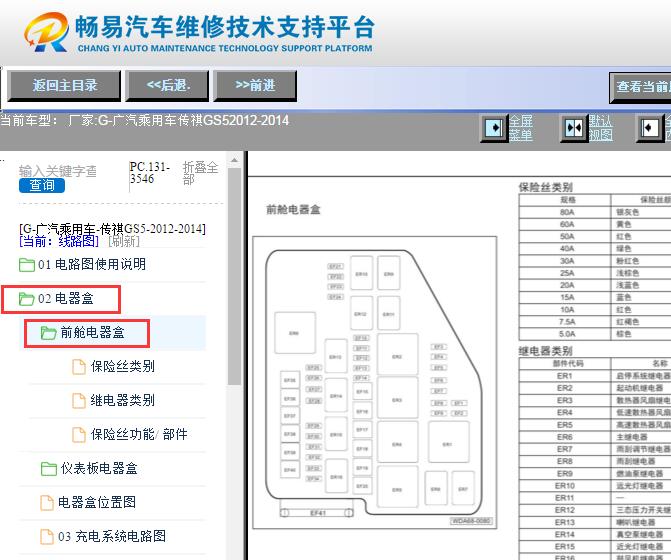Open 03 充电系统电路图 item
The image size is (671, 560).
[x=112, y=536]
